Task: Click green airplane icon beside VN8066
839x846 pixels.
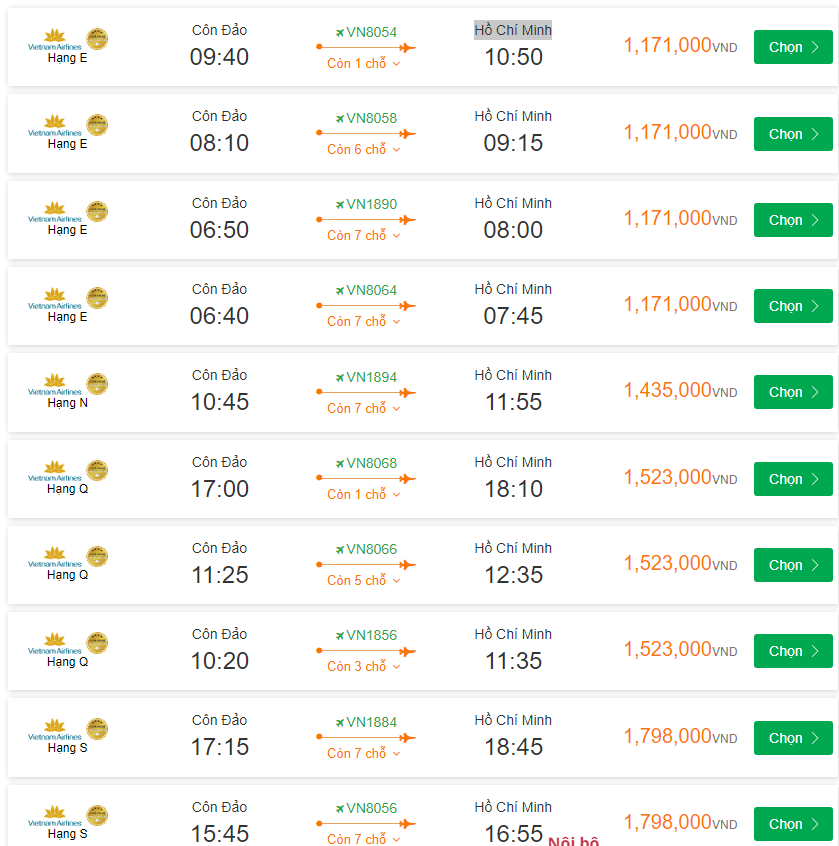Action: click(x=340, y=549)
